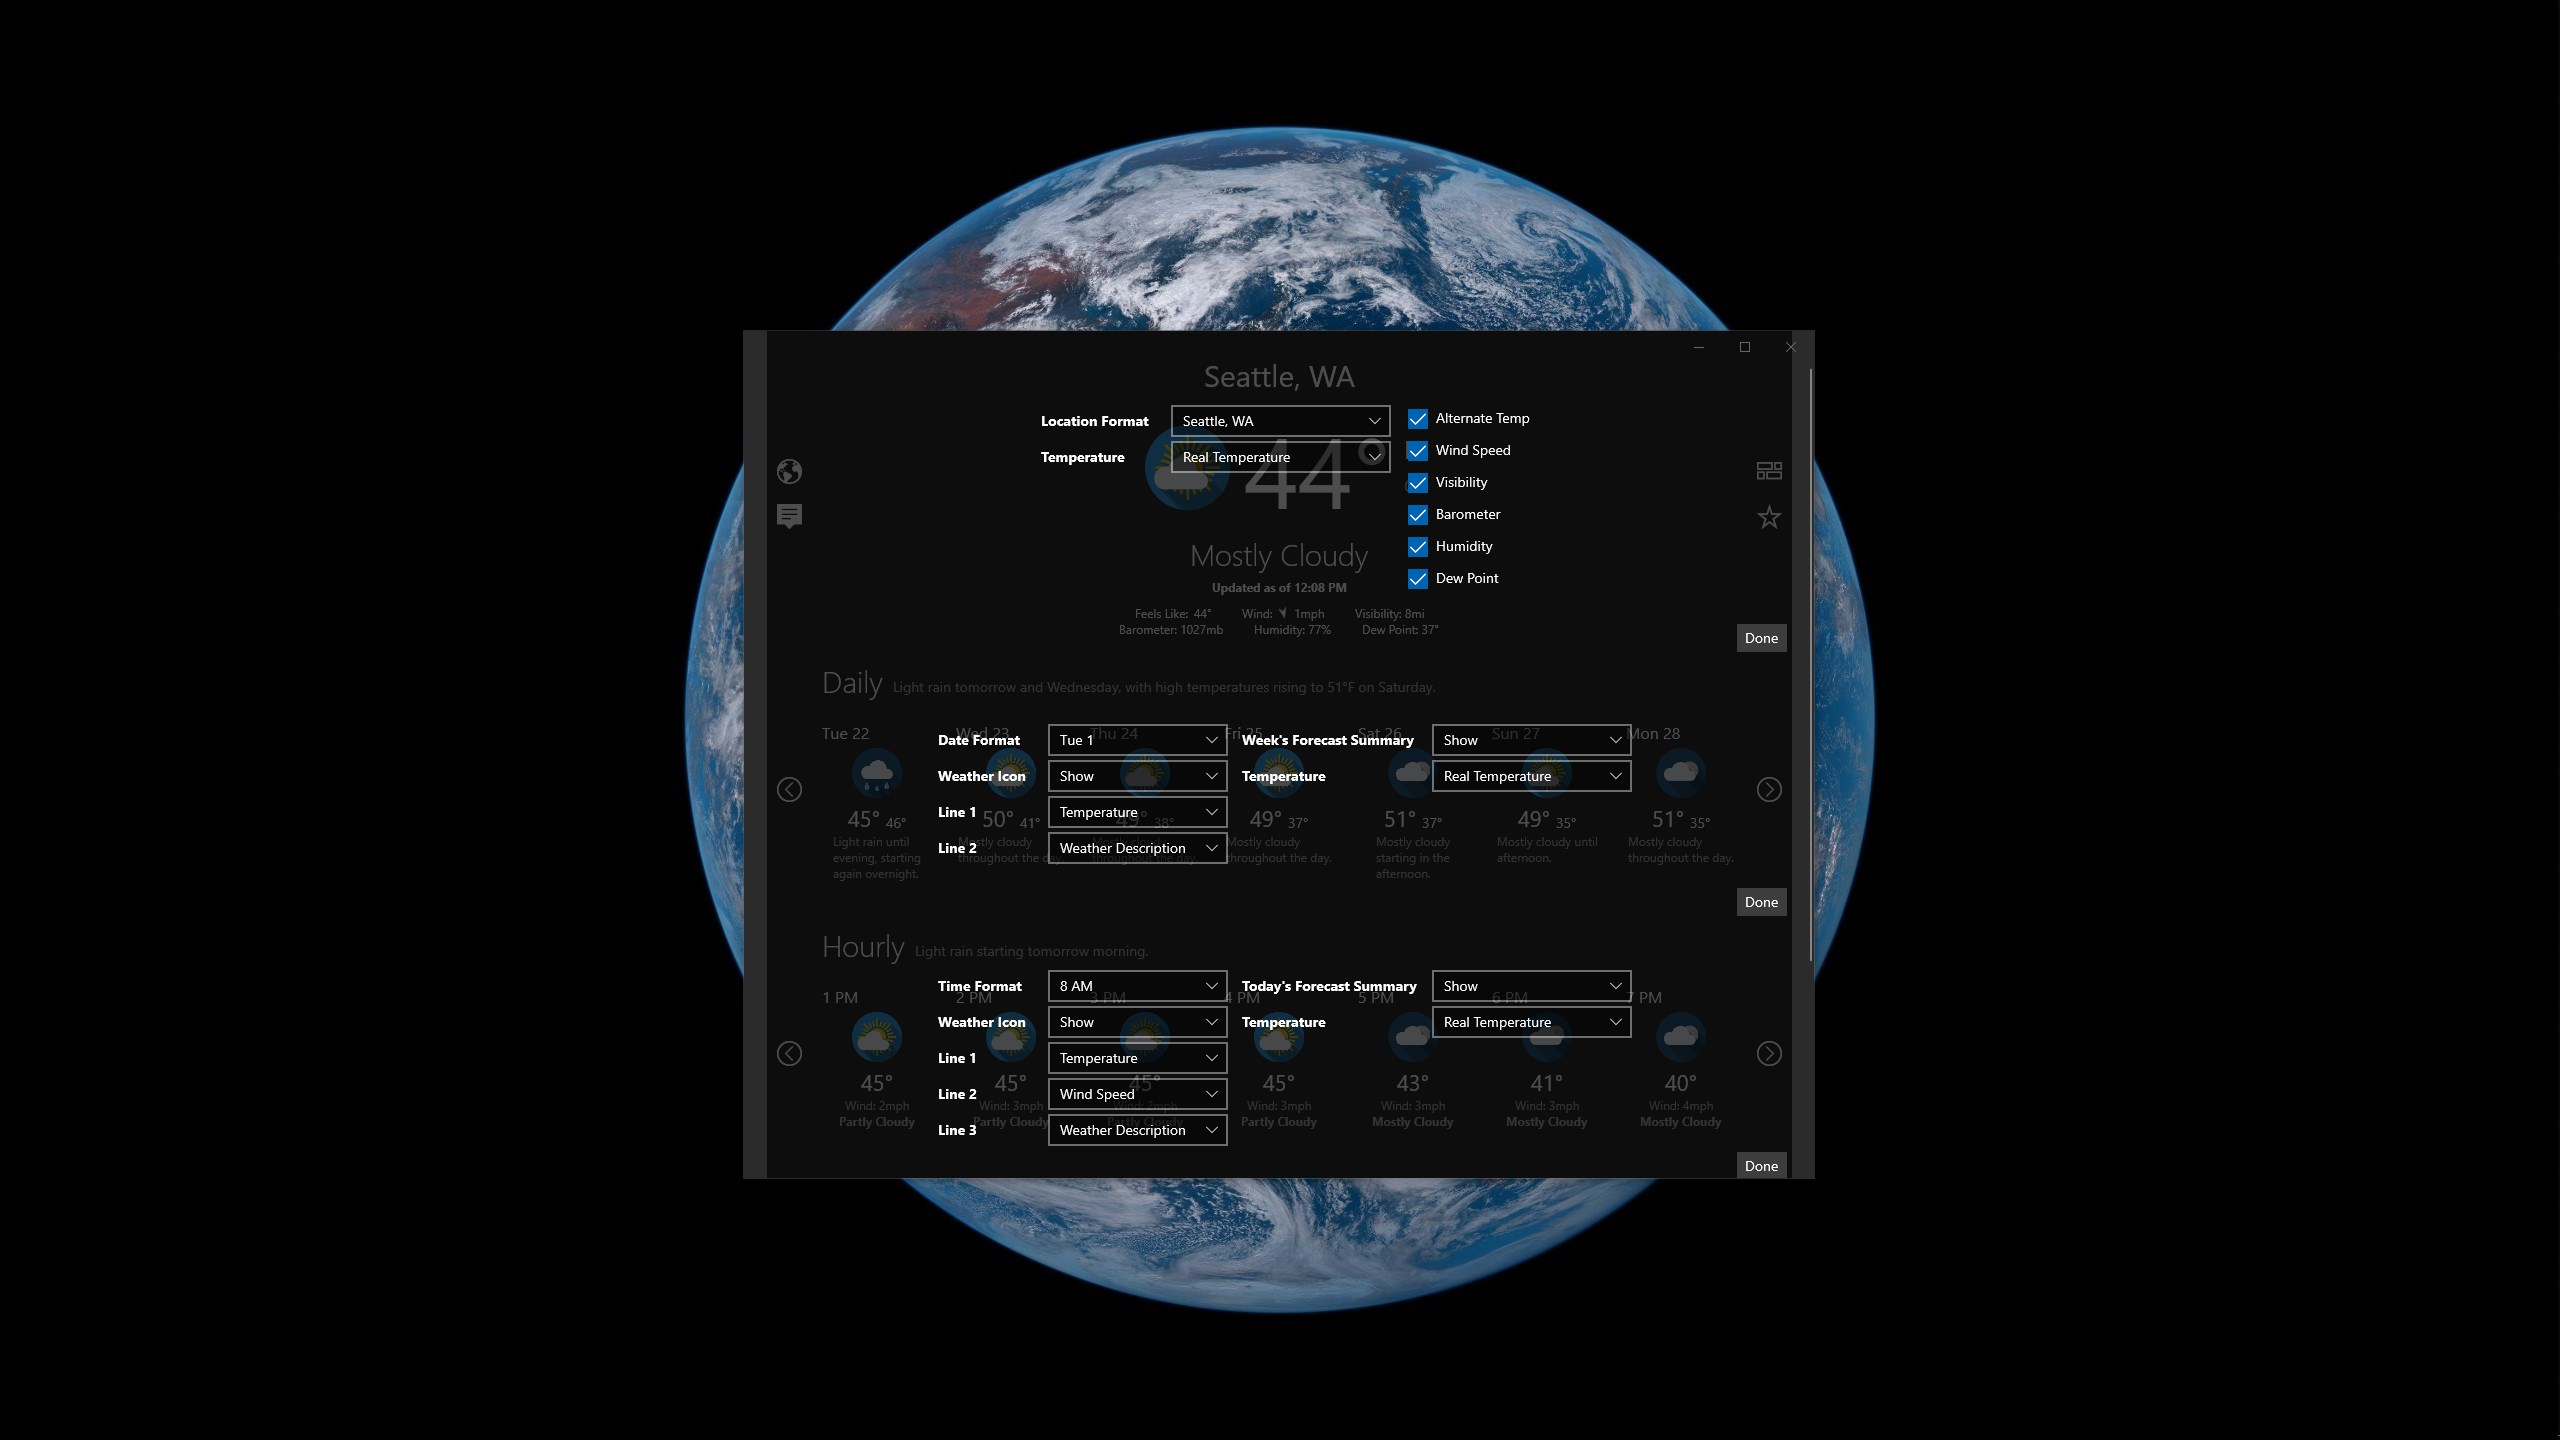Click the layout tiles icon at right
Screen dimensions: 2560x1440
(1769, 471)
